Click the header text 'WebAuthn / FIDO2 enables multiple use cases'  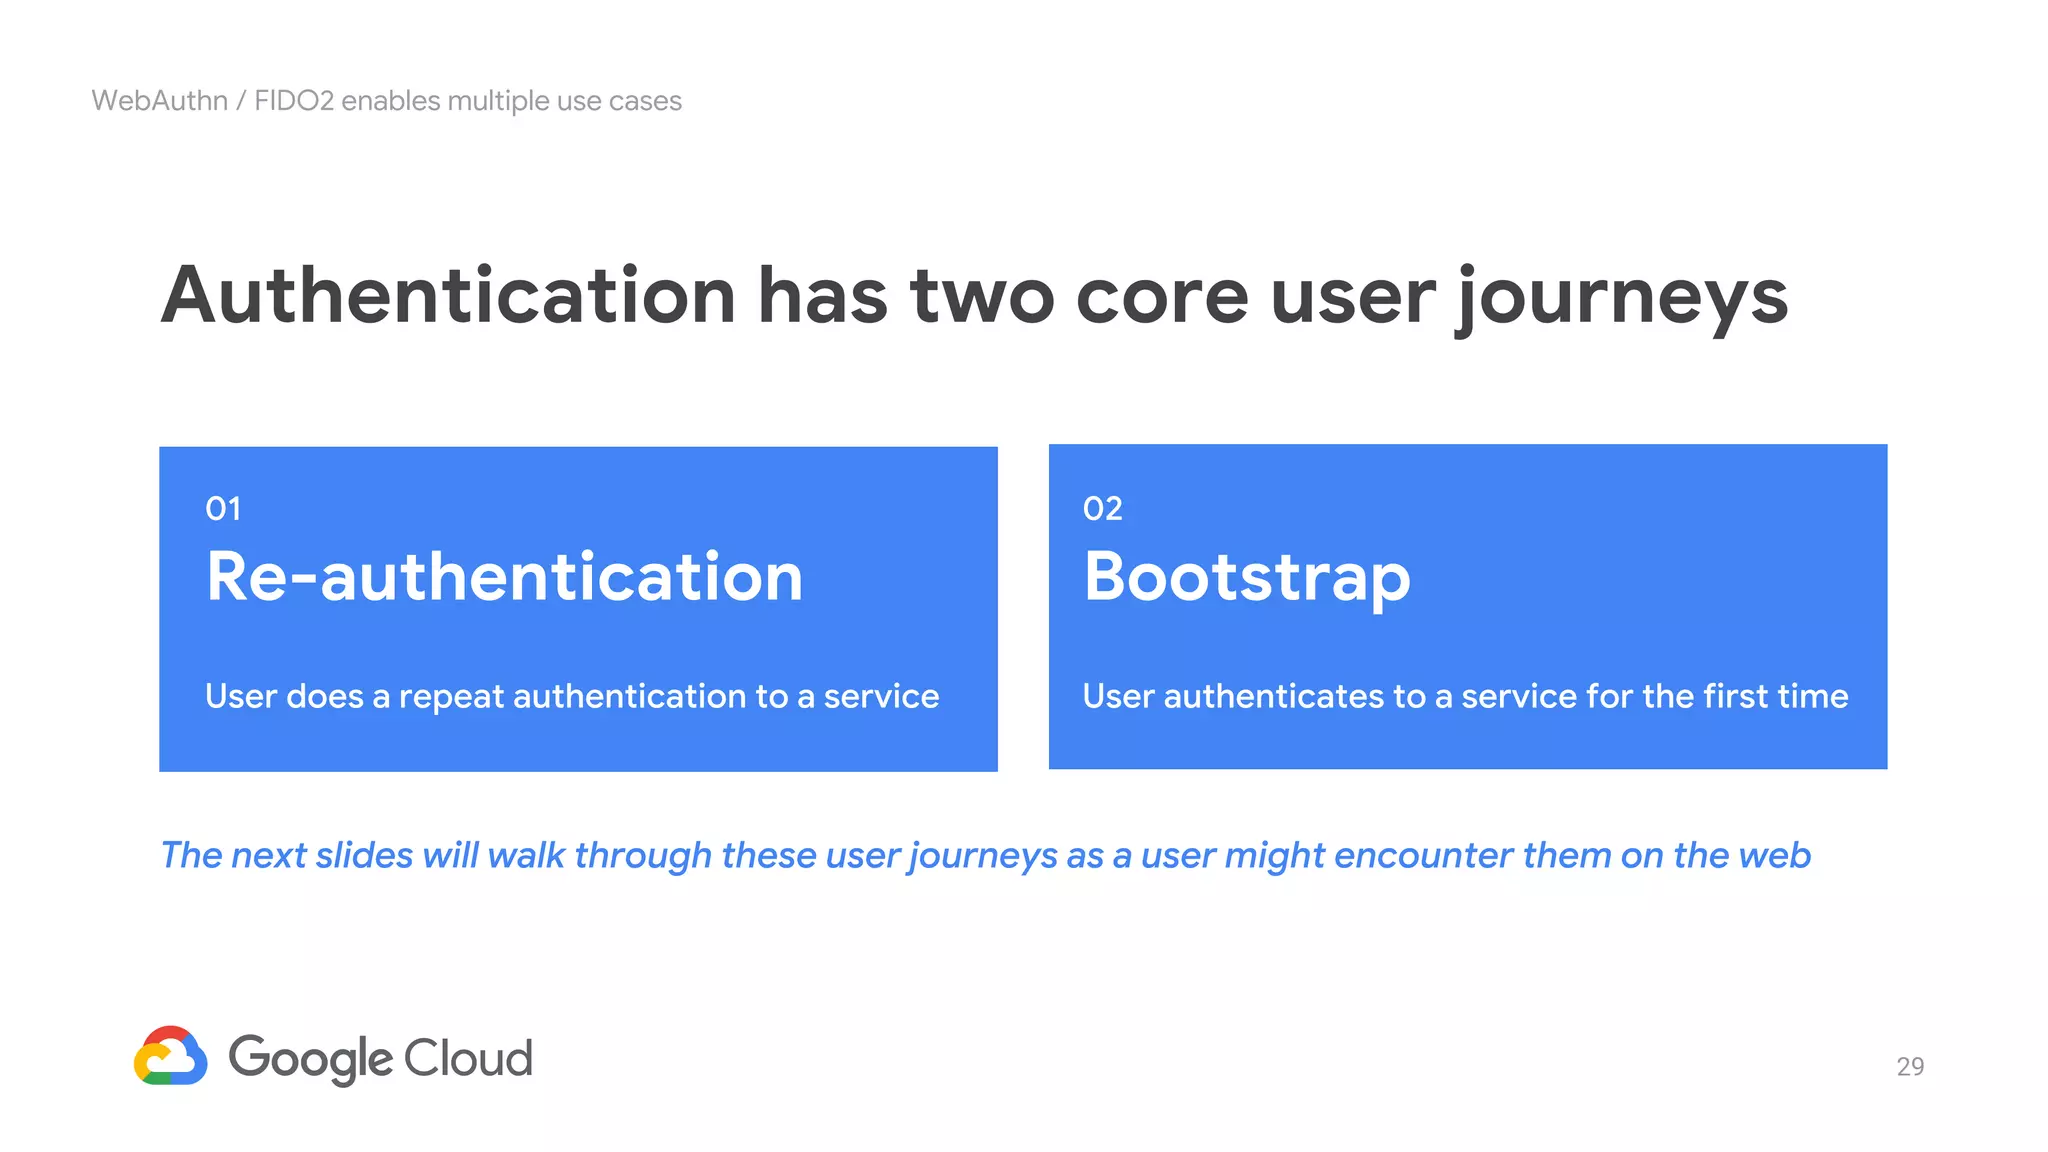click(386, 101)
